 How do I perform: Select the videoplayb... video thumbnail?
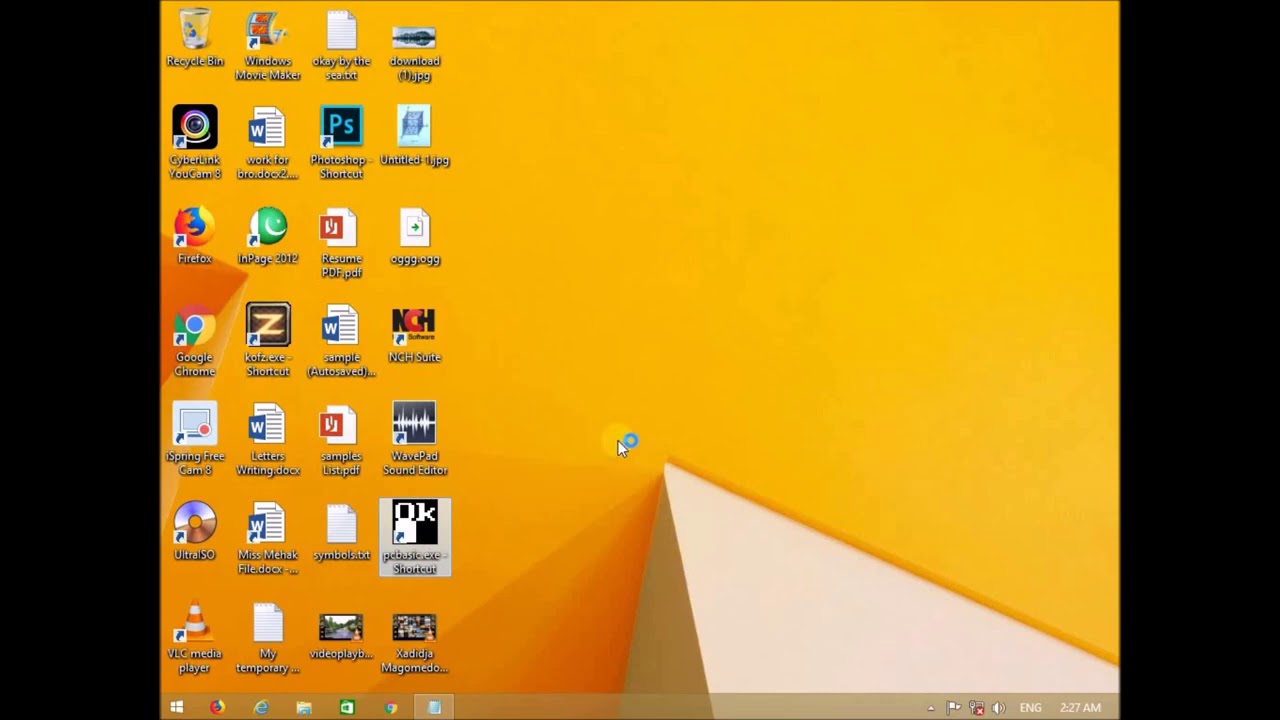(341, 637)
